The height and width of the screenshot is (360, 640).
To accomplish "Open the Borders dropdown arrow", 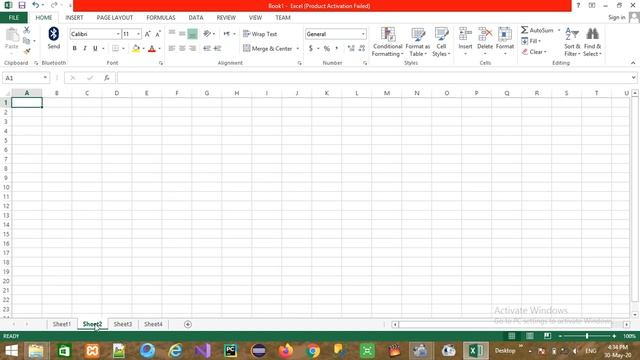I will [123, 49].
